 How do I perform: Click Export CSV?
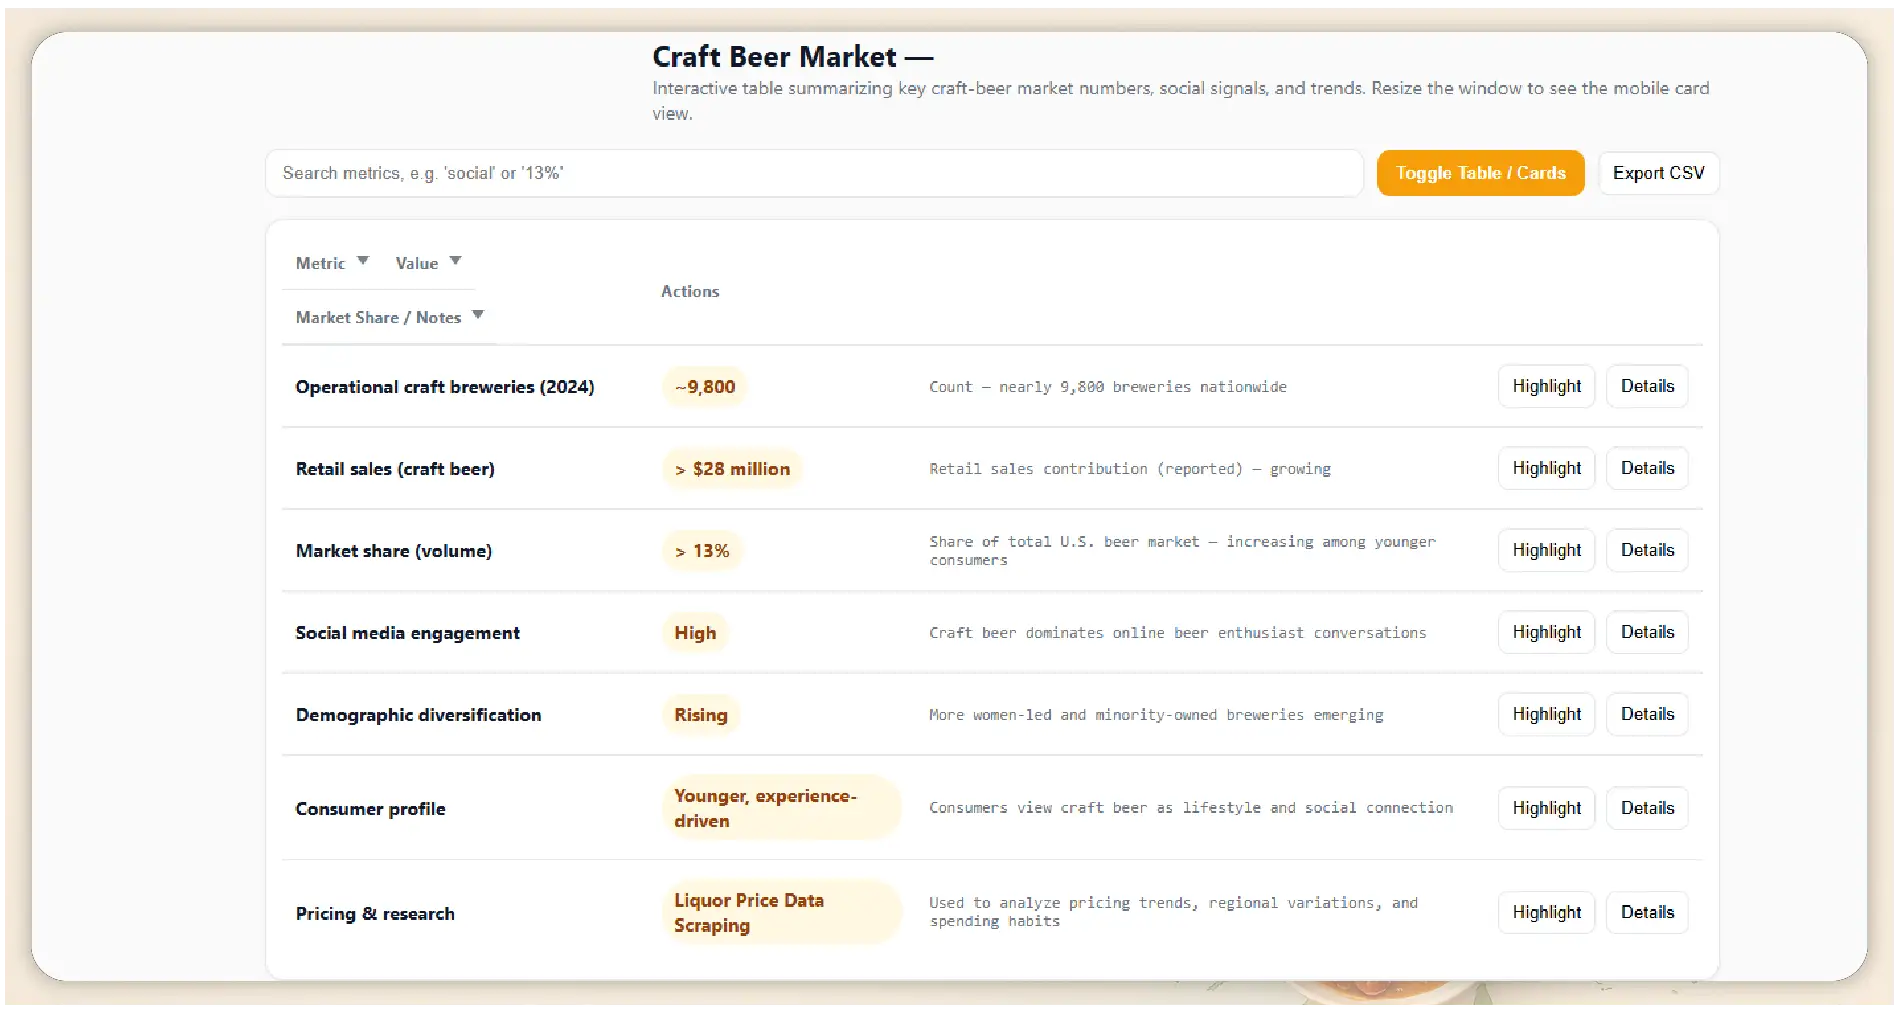coord(1658,172)
